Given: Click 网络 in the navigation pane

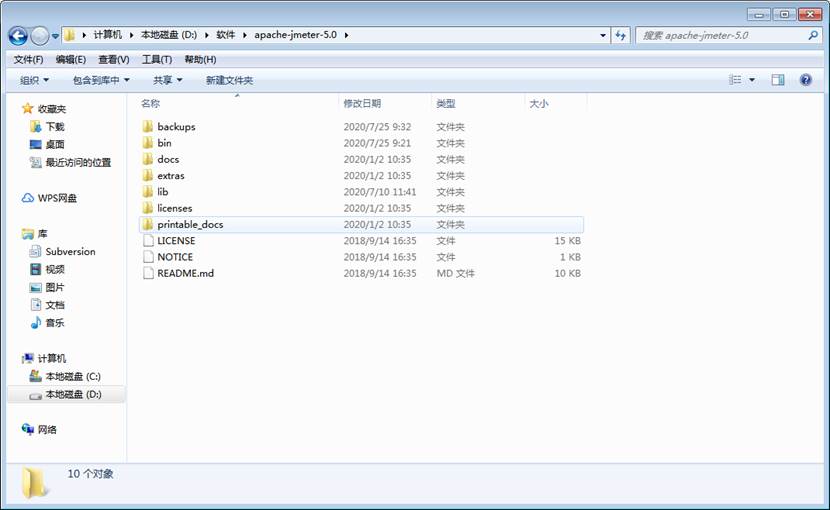Looking at the screenshot, I should pyautogui.click(x=47, y=430).
